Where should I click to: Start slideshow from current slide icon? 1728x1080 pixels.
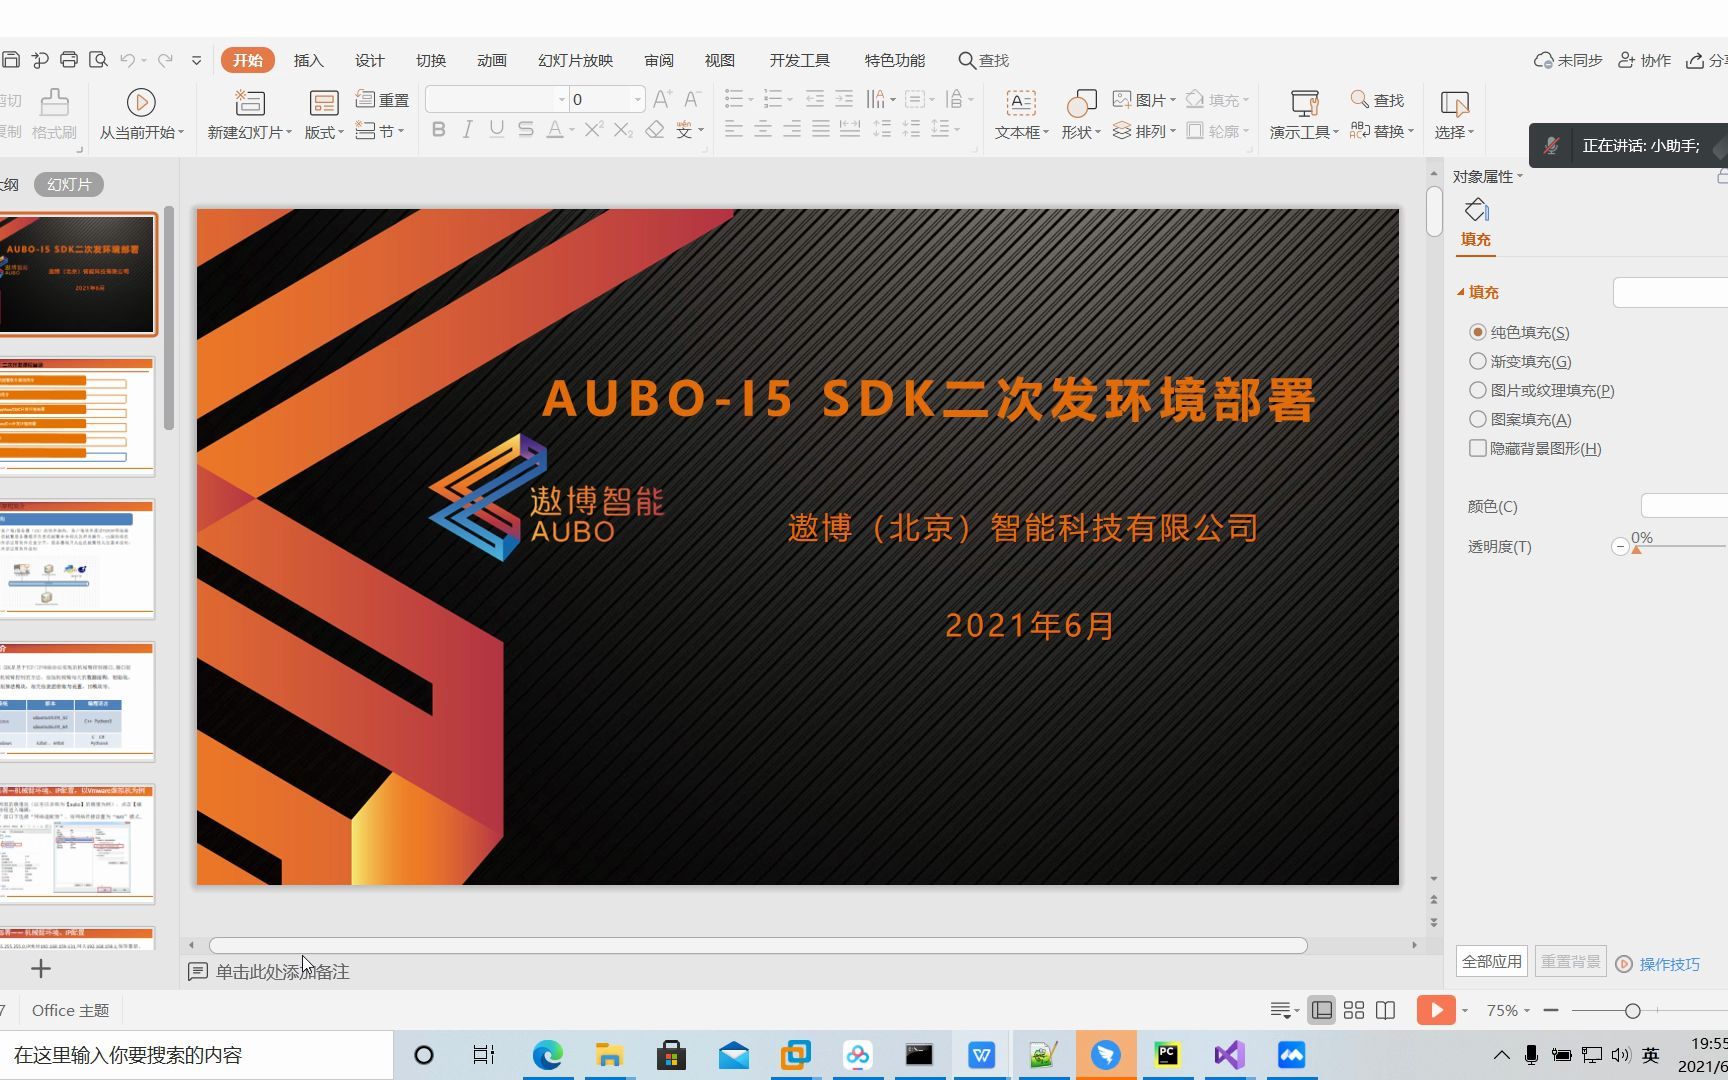(141, 102)
